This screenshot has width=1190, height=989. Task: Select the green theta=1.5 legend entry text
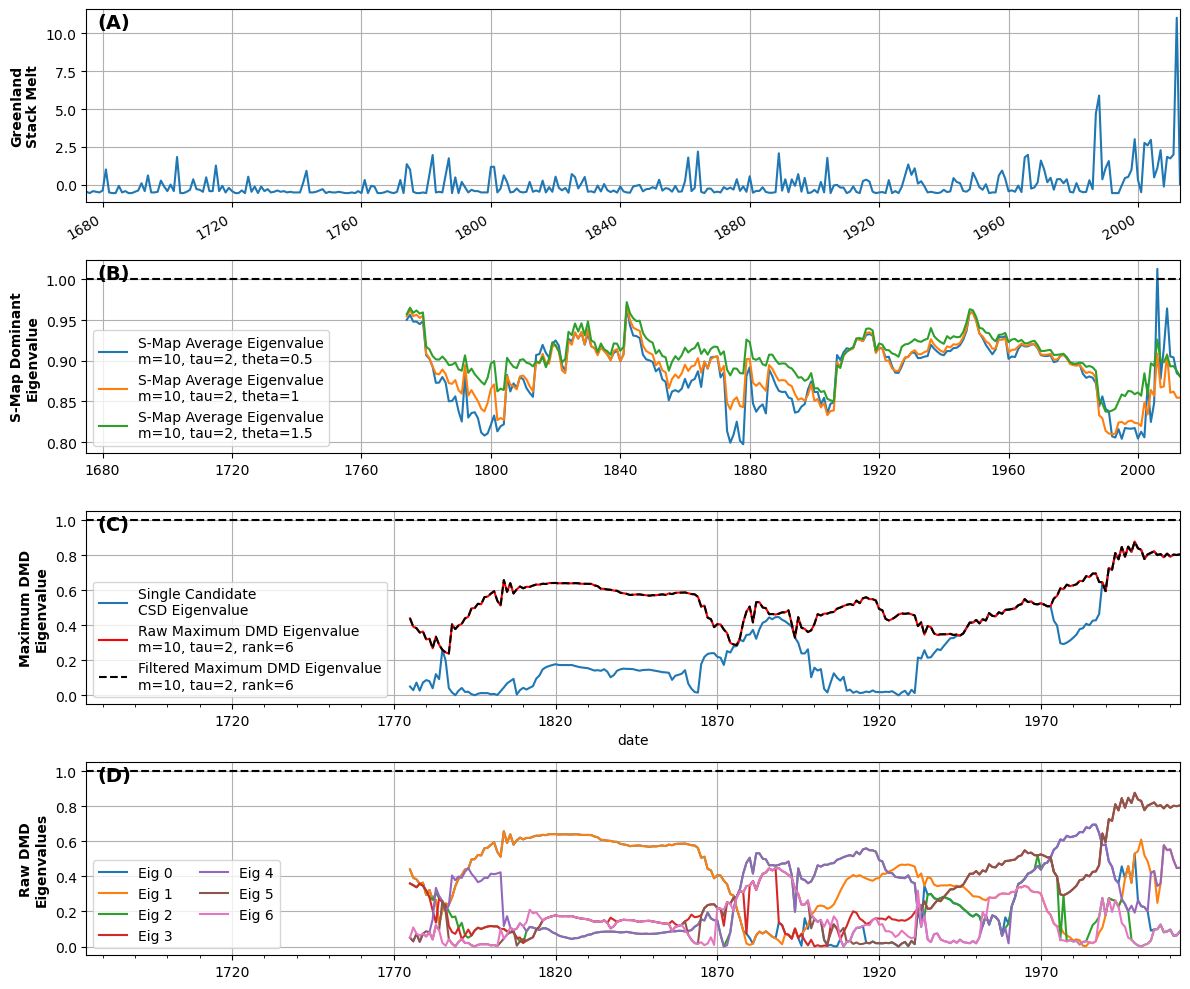point(230,425)
